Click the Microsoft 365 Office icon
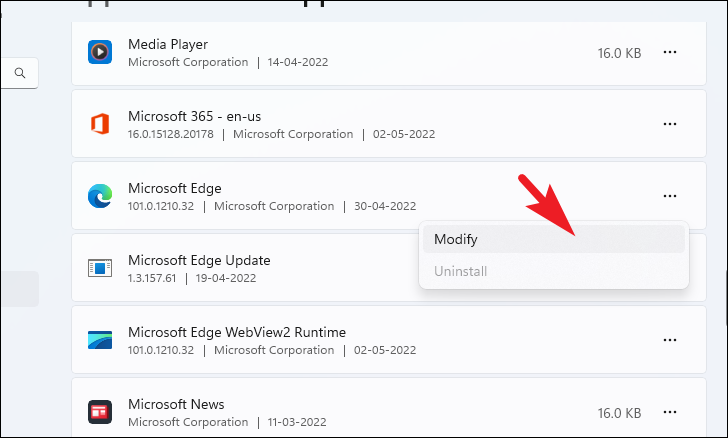Viewport: 728px width, 438px height. point(100,124)
